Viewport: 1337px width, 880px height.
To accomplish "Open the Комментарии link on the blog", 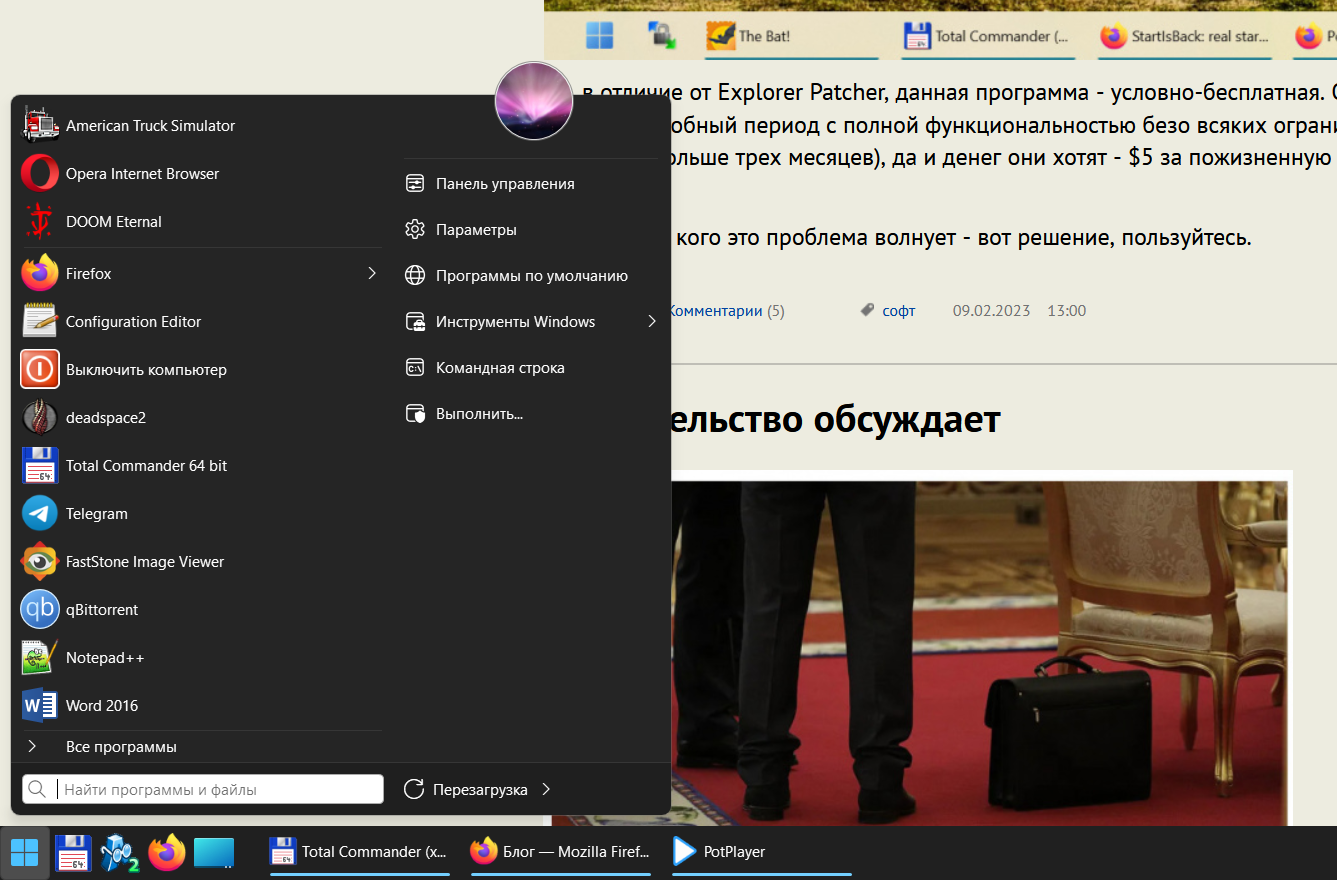I will click(714, 311).
